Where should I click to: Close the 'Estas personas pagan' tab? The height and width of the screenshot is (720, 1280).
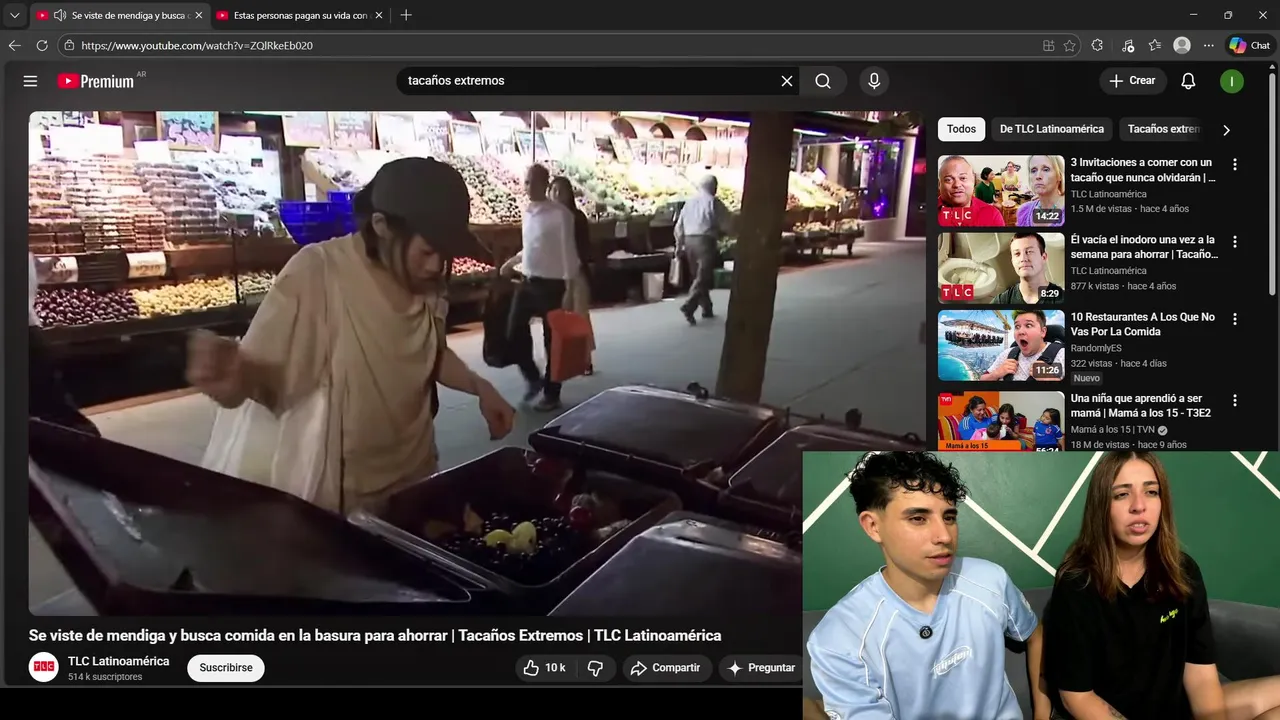point(379,15)
